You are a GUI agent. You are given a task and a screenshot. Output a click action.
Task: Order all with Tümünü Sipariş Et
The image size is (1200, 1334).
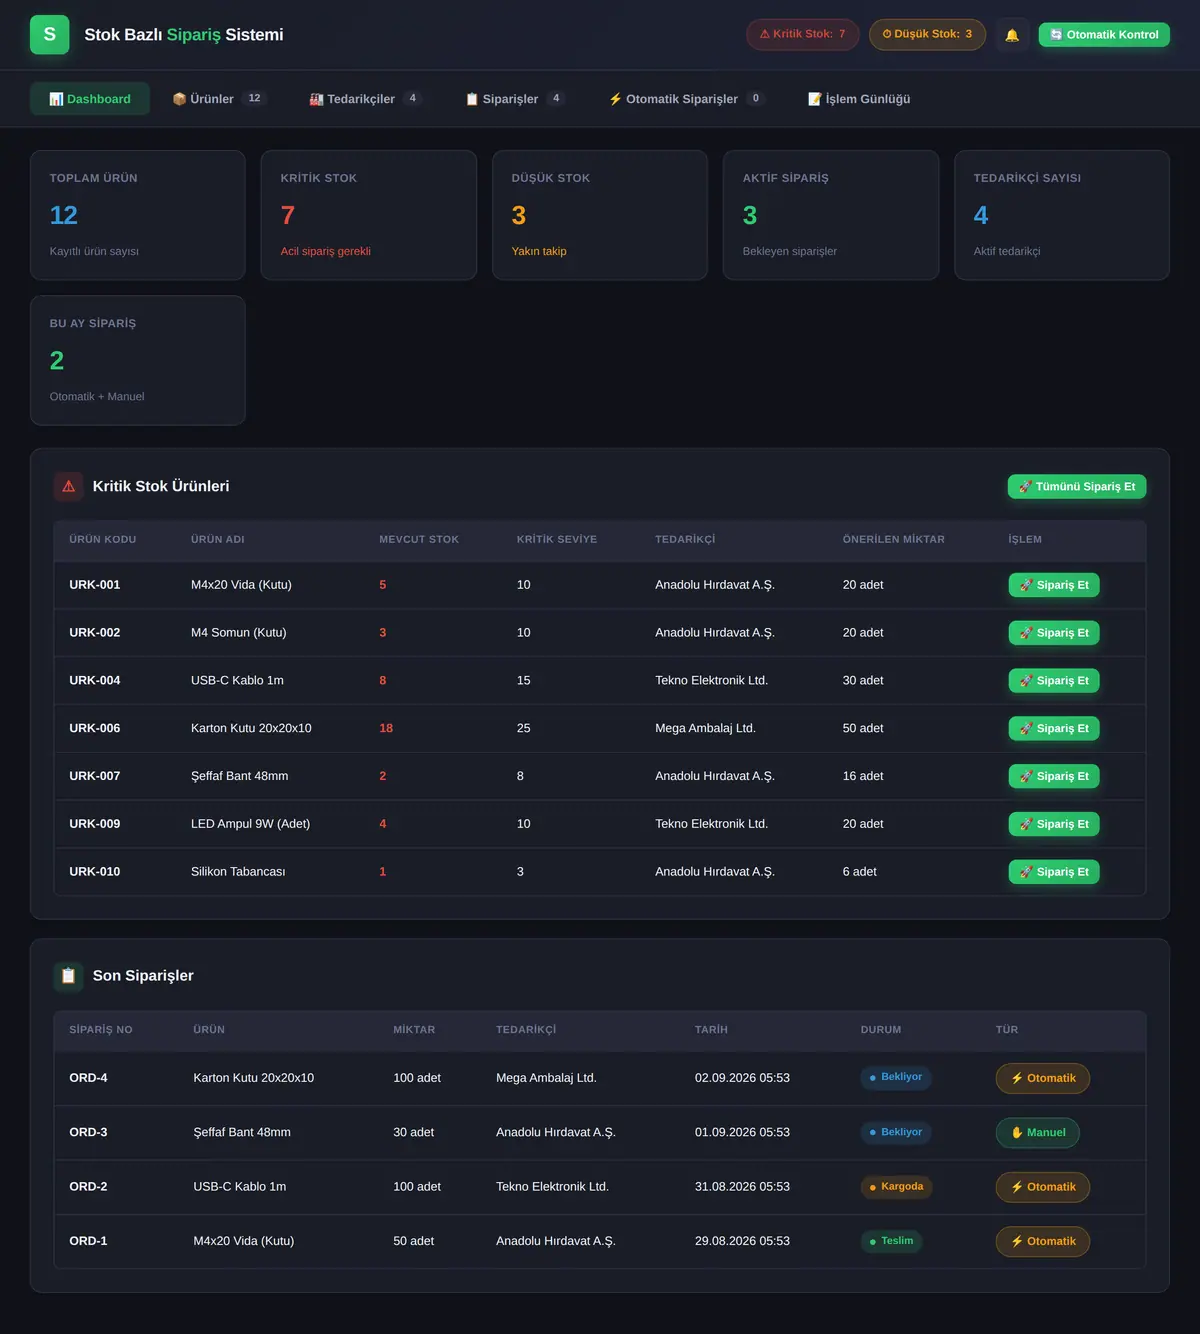pyautogui.click(x=1077, y=487)
